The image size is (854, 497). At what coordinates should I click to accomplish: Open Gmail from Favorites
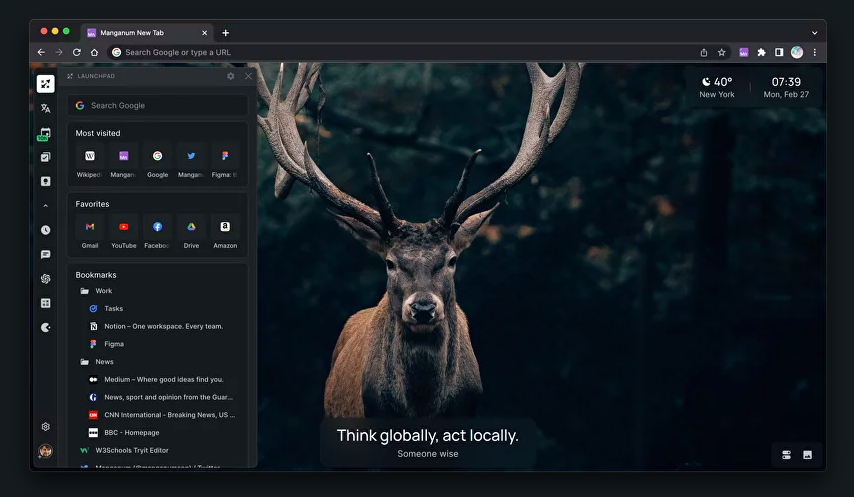pos(90,233)
